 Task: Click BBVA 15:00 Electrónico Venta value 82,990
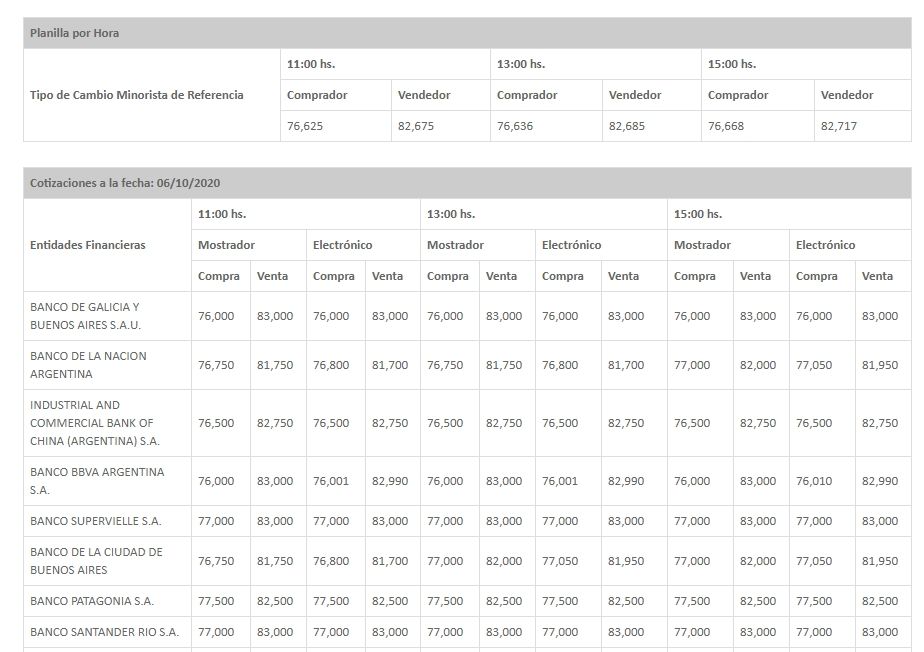[880, 481]
